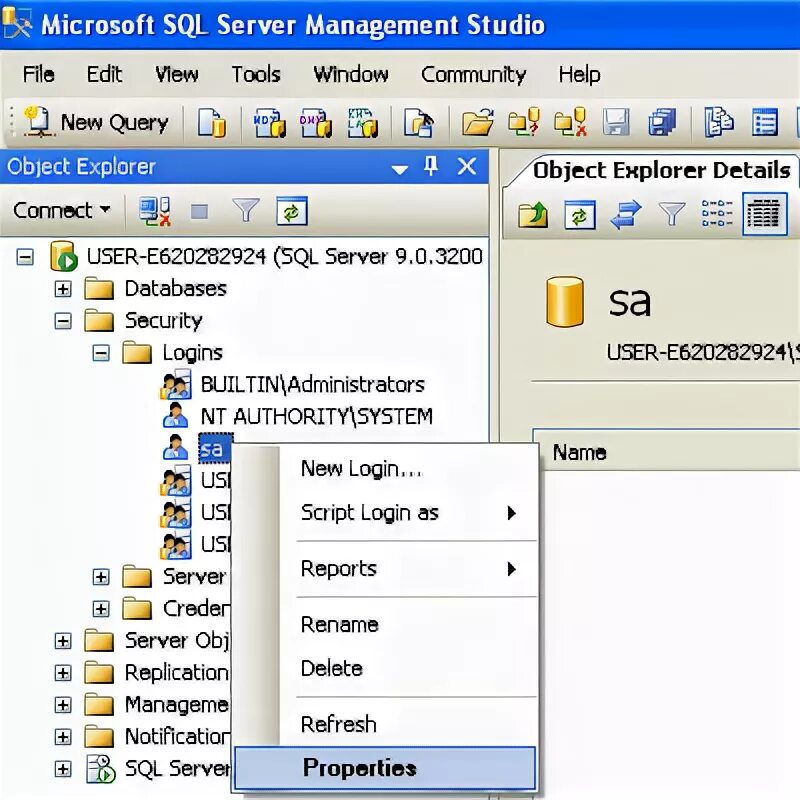The image size is (800, 800).
Task: Expand the Replication folder
Action: [63, 673]
